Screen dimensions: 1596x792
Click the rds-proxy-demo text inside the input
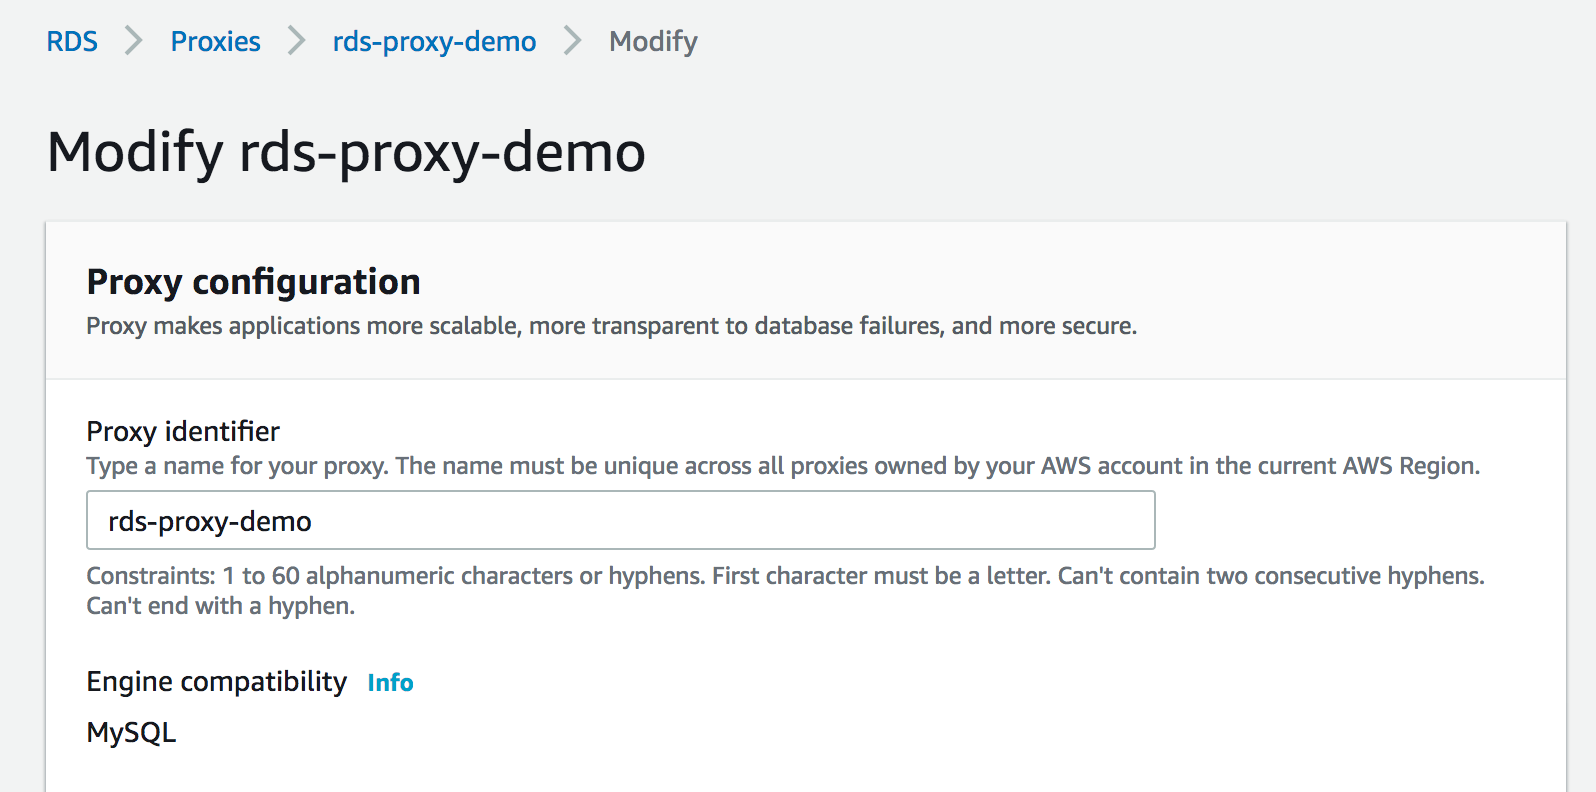point(210,521)
